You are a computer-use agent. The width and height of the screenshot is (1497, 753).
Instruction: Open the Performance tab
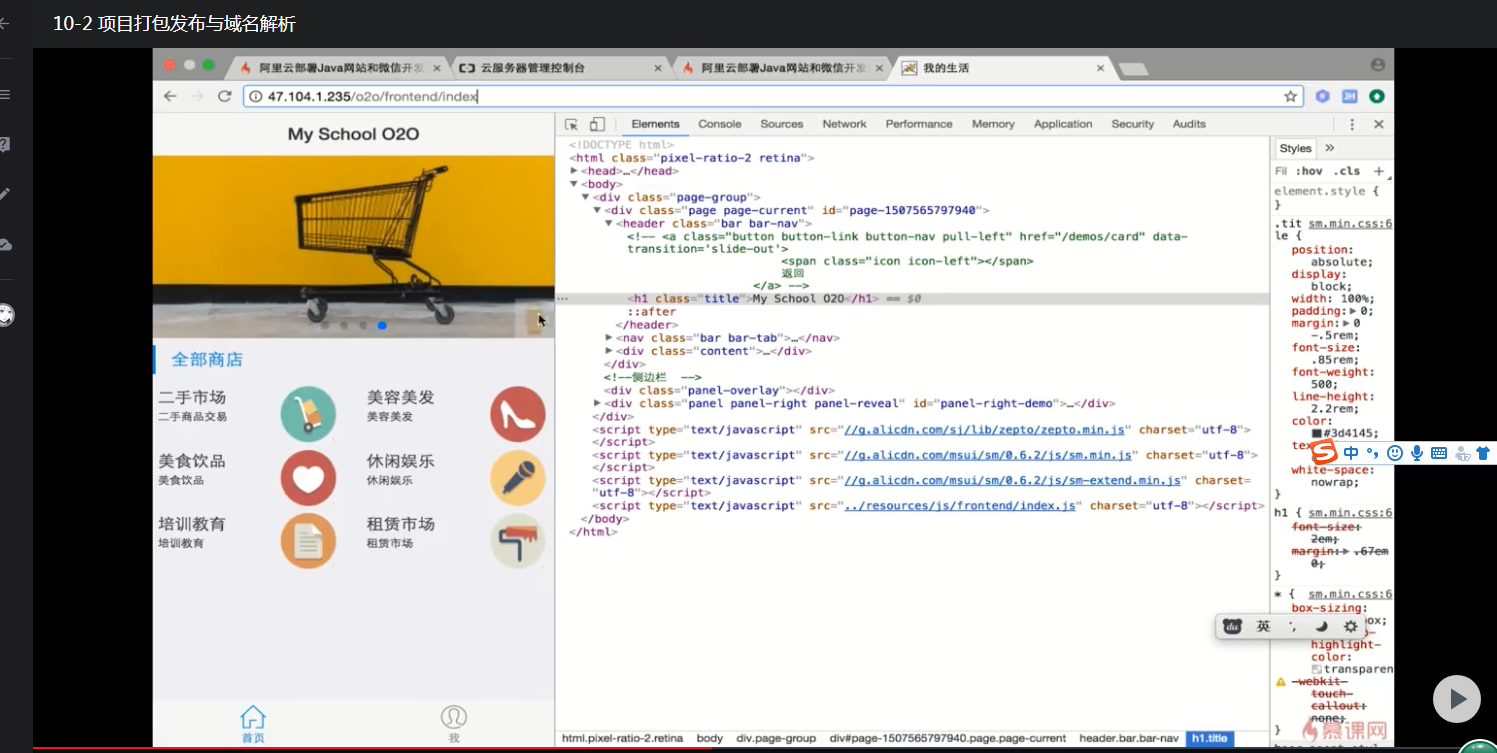point(919,124)
